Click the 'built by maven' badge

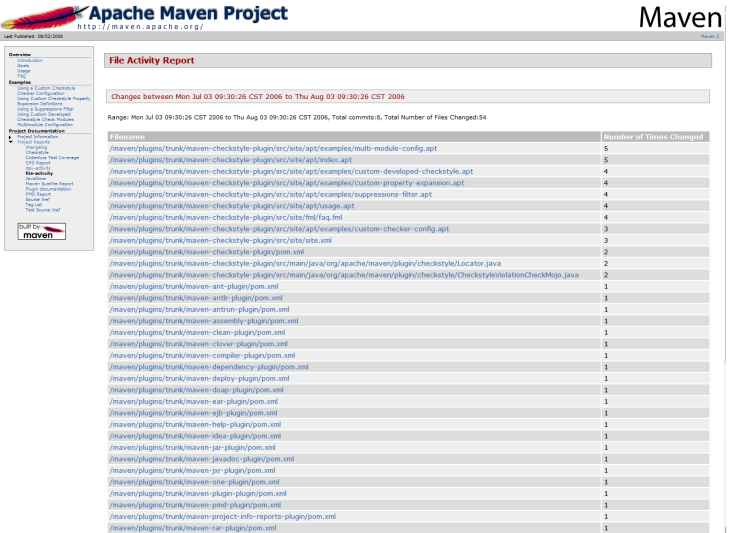coord(42,232)
